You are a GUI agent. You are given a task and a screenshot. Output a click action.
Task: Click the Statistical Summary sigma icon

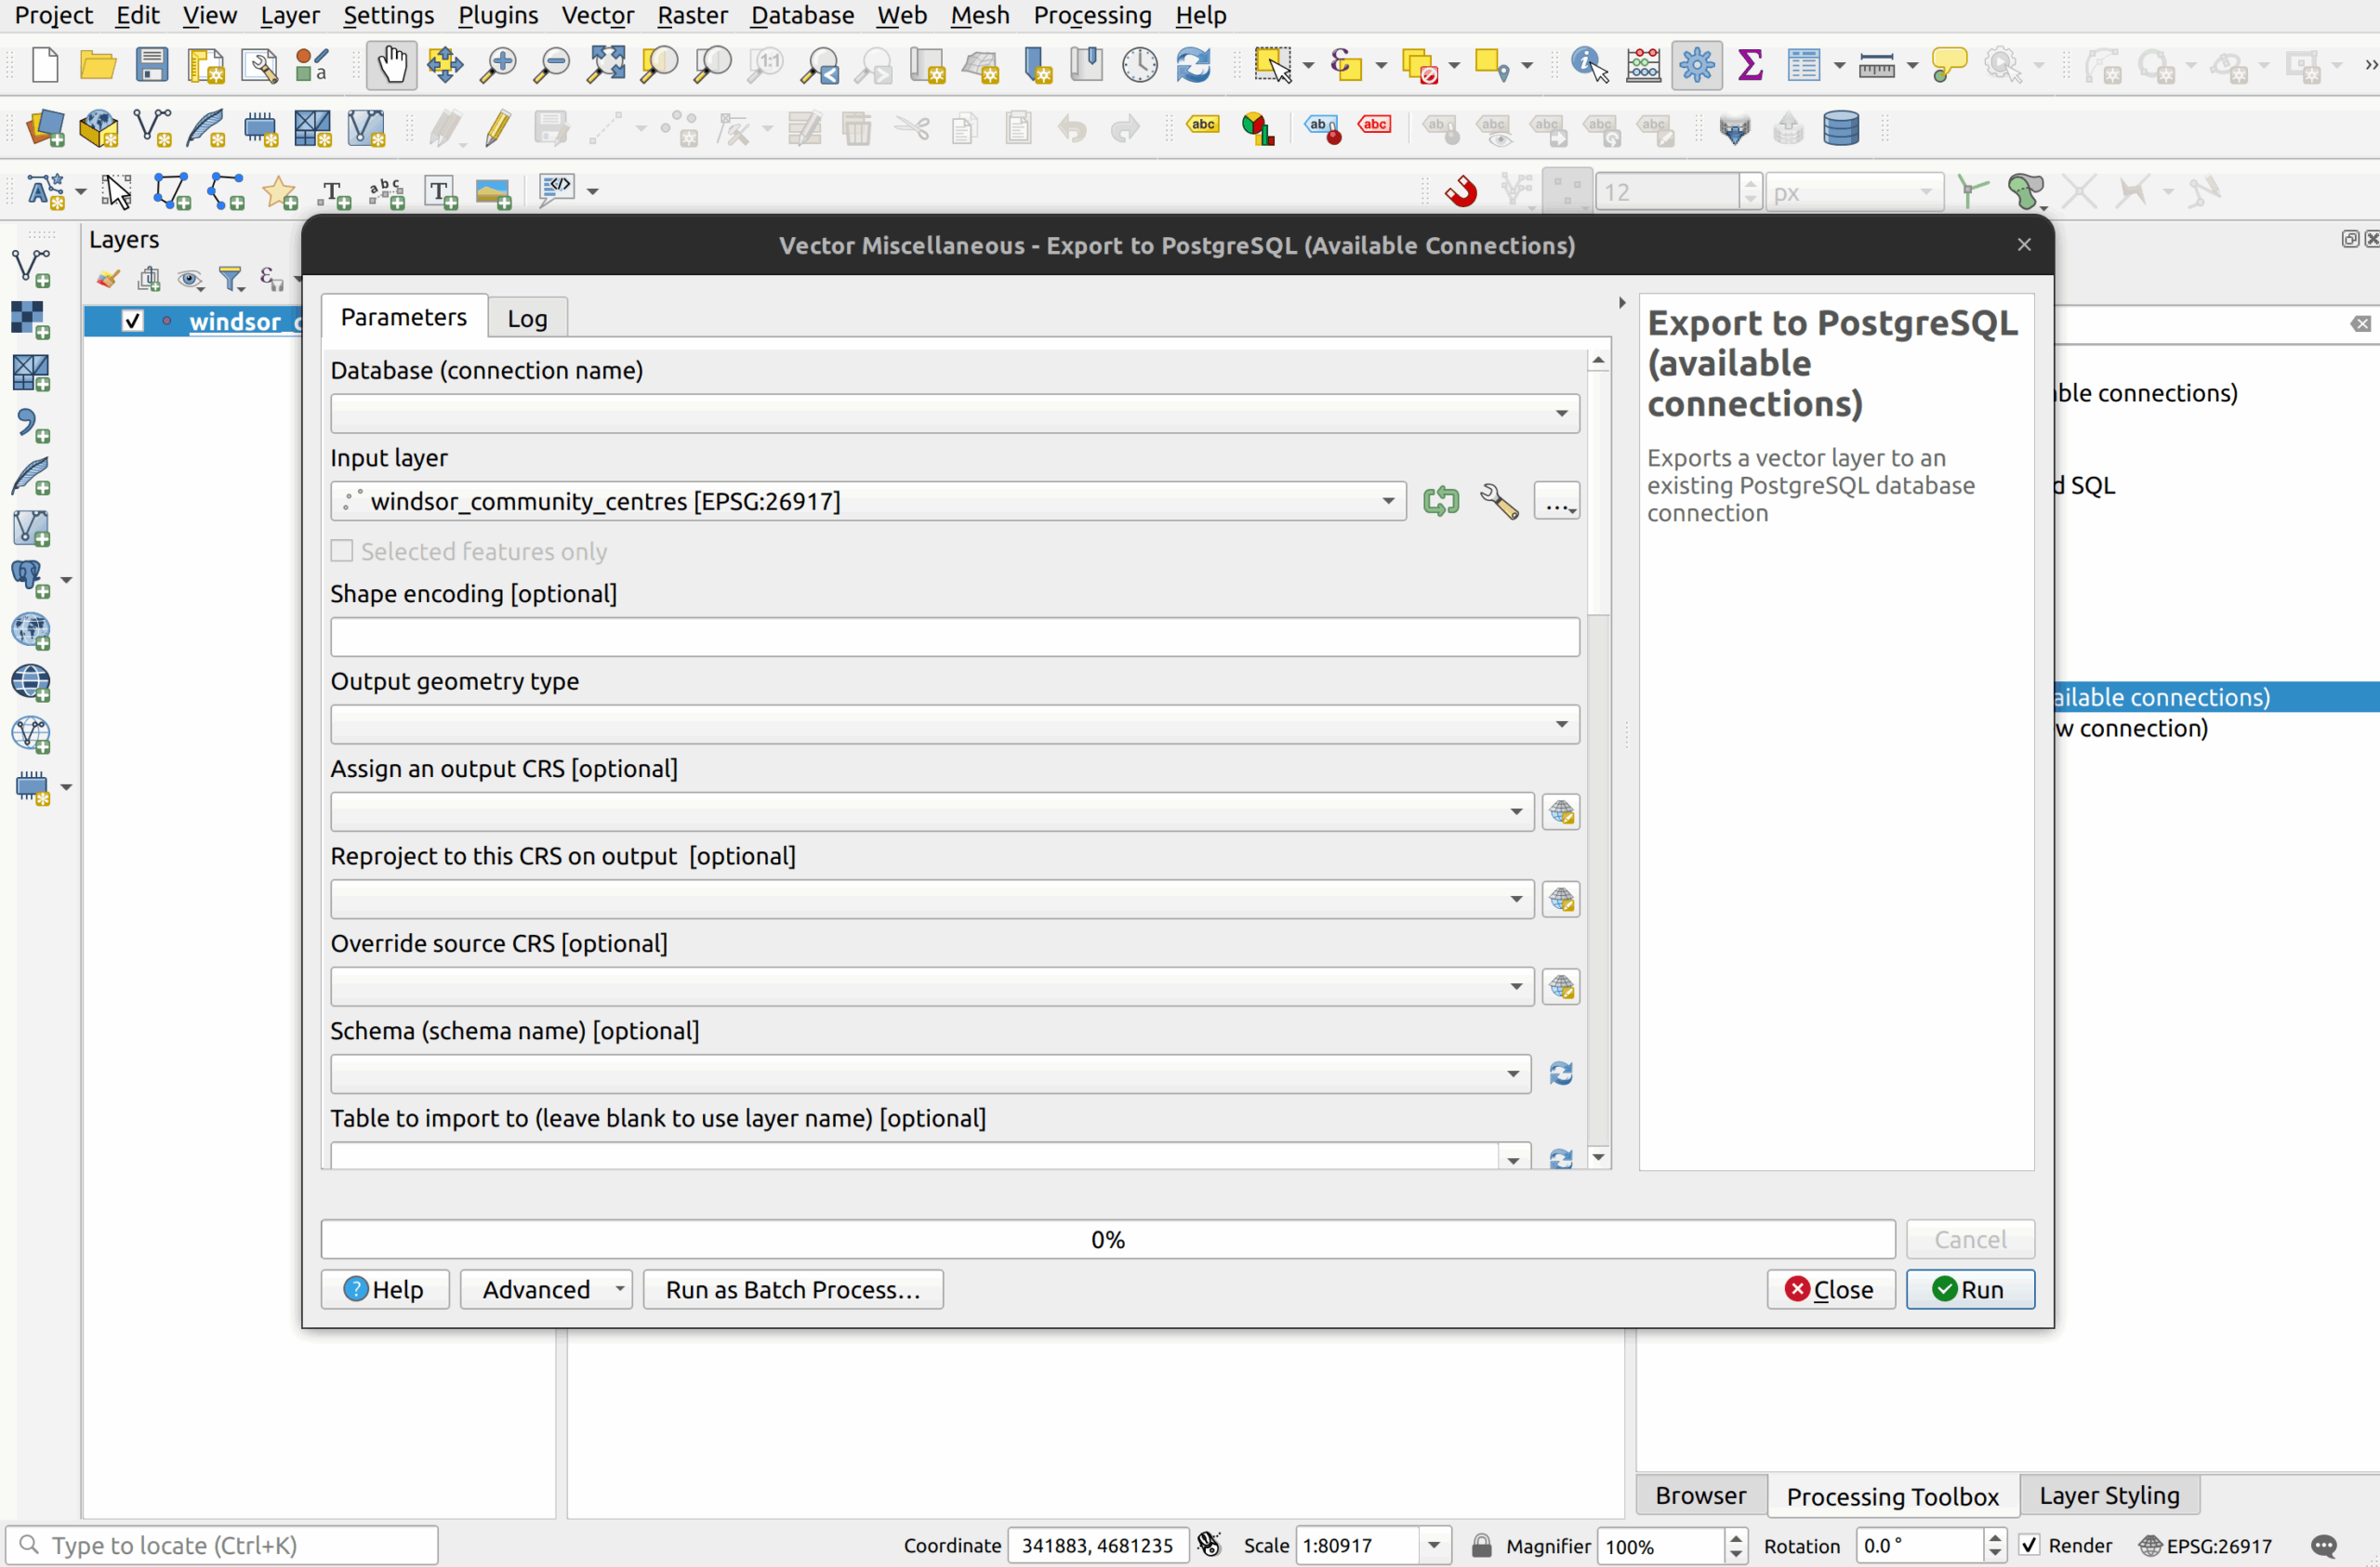(1750, 65)
